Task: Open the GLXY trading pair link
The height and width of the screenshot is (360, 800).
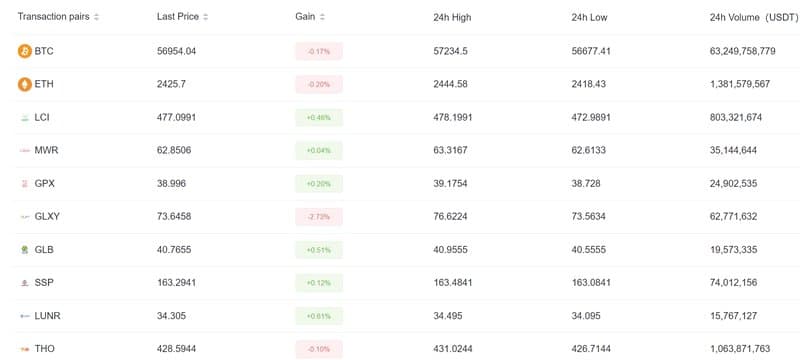Action: point(47,216)
